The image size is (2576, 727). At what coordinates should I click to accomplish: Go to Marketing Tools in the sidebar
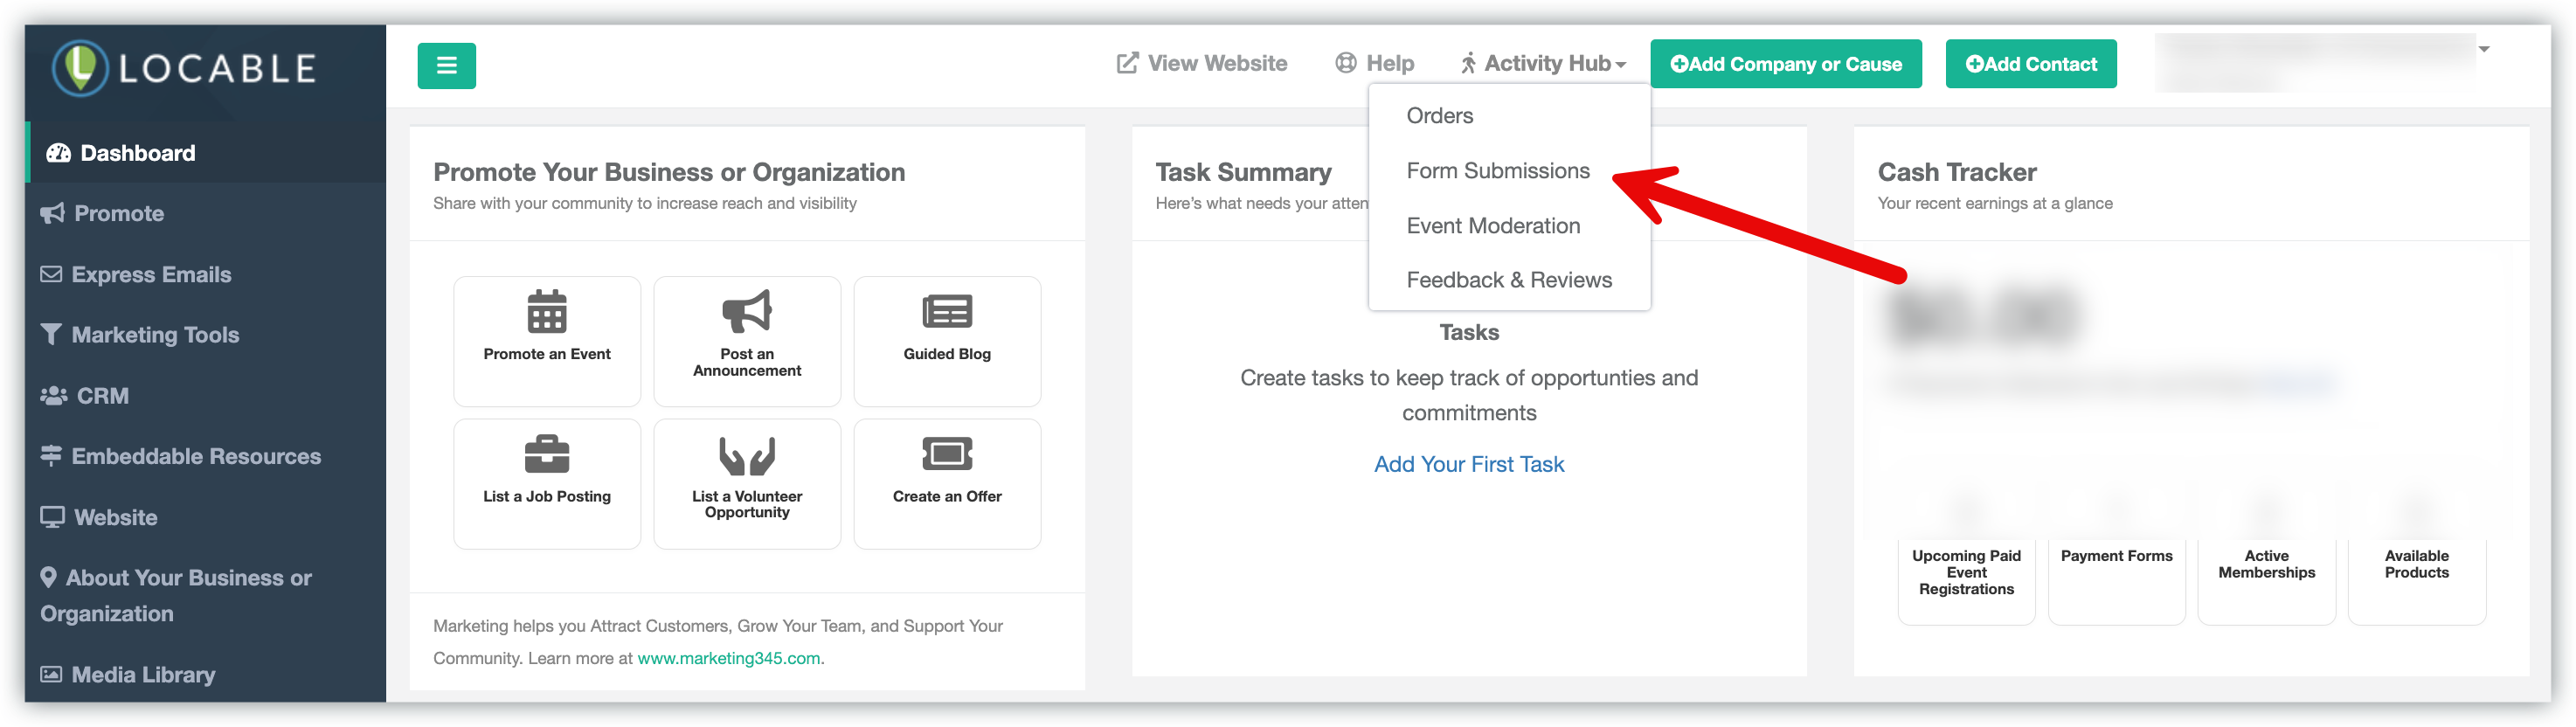tap(154, 335)
